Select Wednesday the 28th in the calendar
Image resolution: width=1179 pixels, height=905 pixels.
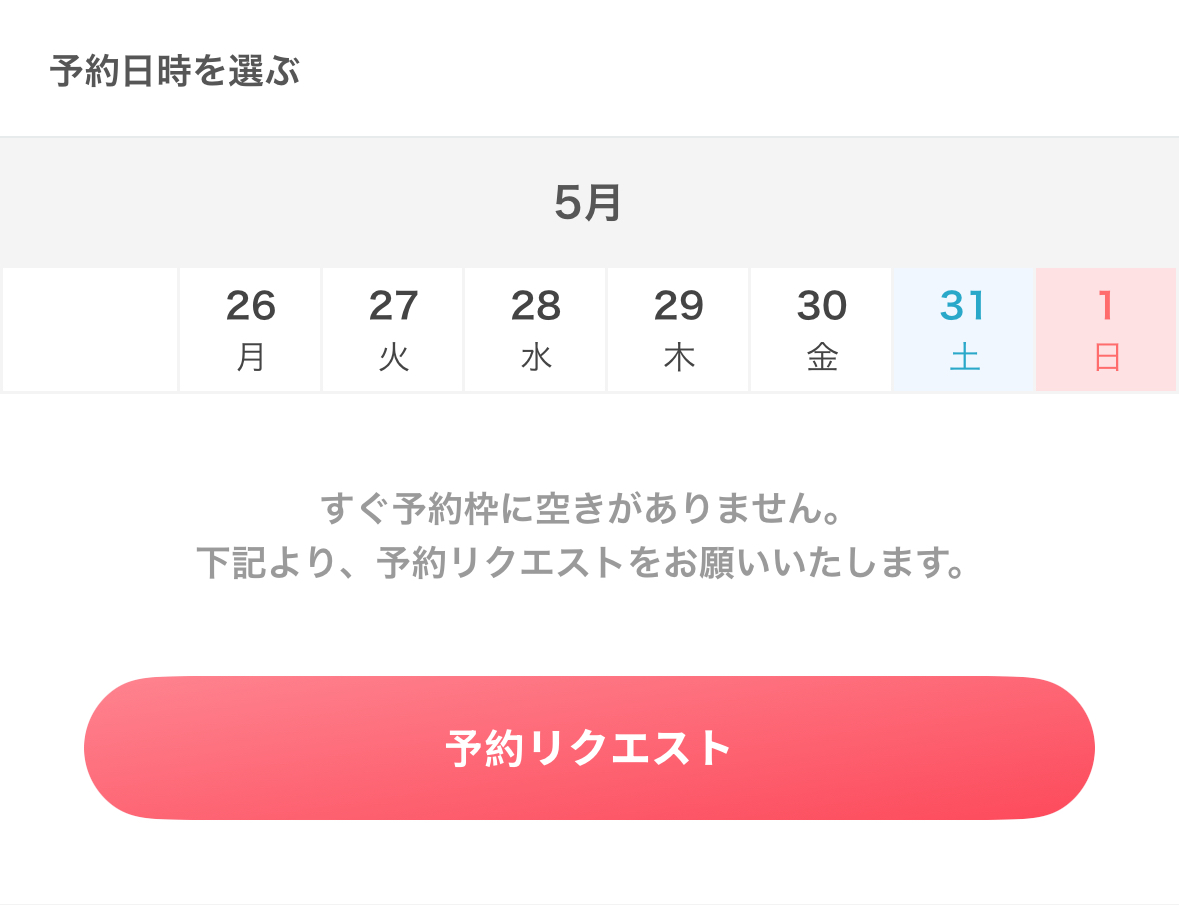pos(535,328)
